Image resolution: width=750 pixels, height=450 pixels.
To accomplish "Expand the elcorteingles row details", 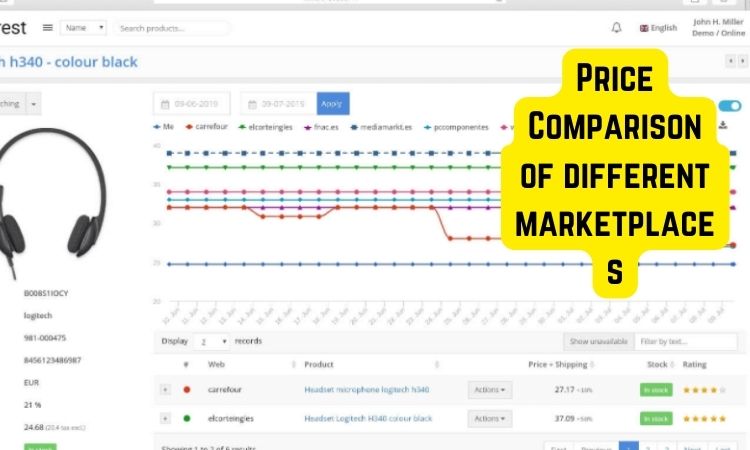I will tap(165, 418).
